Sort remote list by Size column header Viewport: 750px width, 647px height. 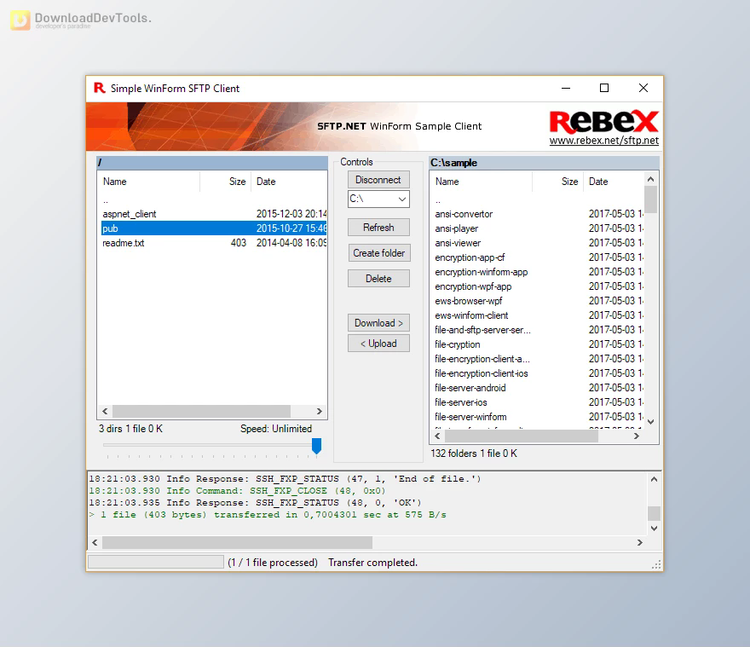click(x=225, y=182)
